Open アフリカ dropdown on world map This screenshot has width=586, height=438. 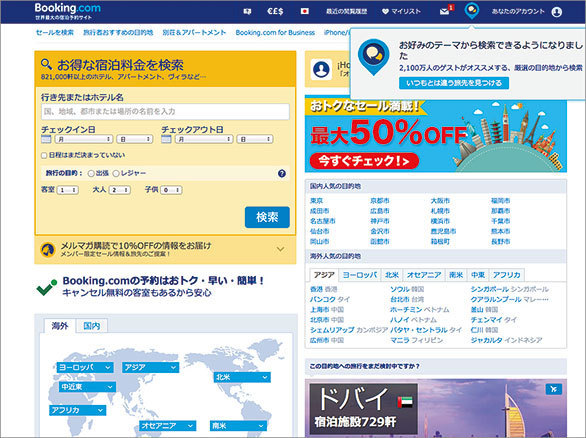[x=78, y=410]
